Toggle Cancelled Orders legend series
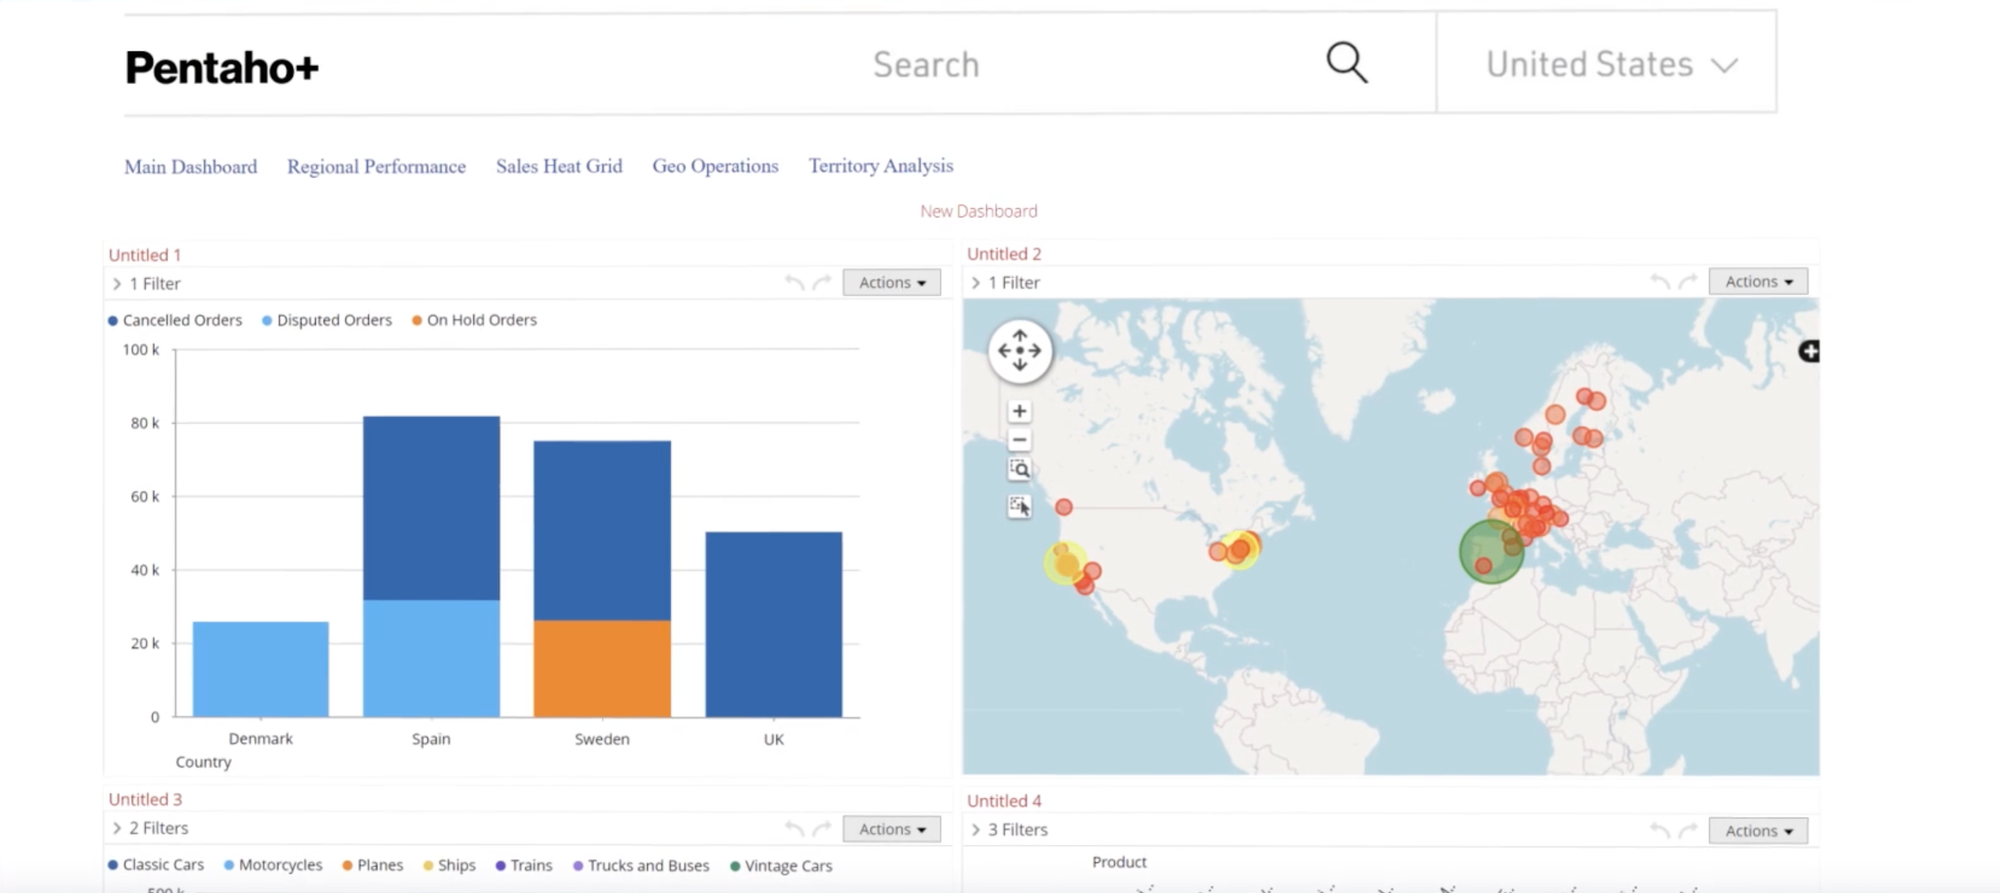Image resolution: width=2000 pixels, height=893 pixels. (x=175, y=320)
